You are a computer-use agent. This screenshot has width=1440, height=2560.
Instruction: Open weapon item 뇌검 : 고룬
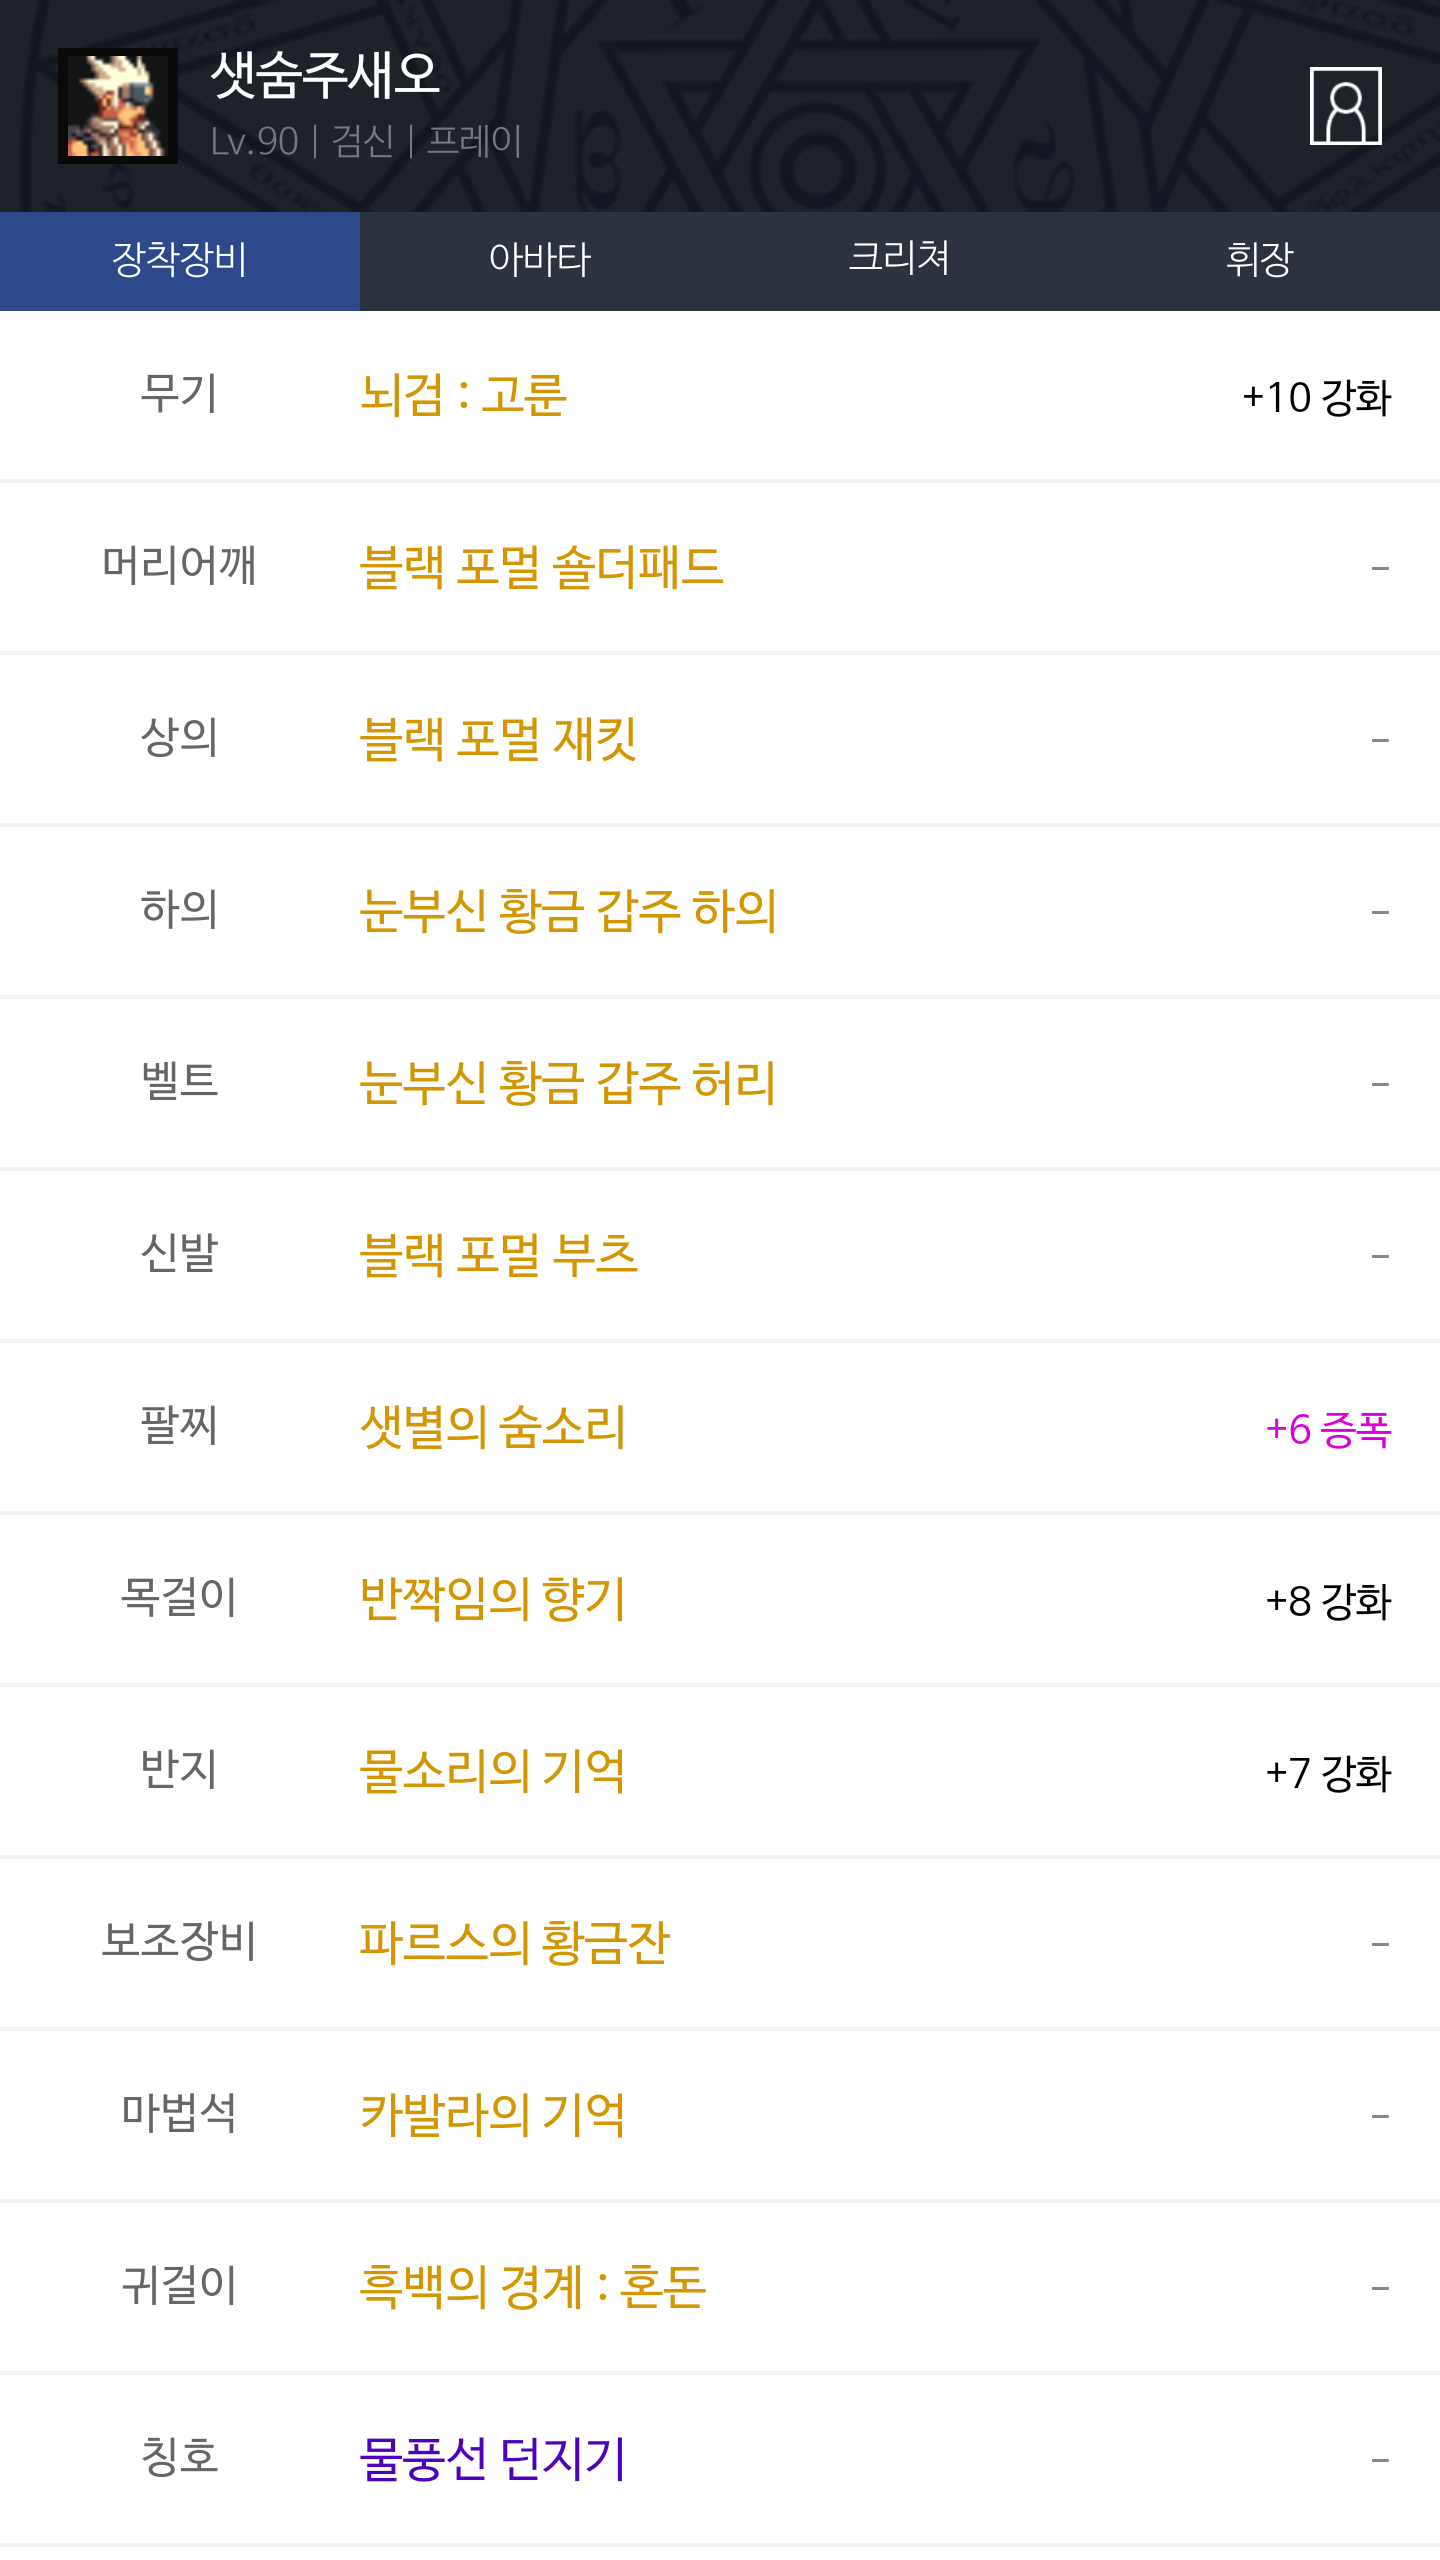463,396
